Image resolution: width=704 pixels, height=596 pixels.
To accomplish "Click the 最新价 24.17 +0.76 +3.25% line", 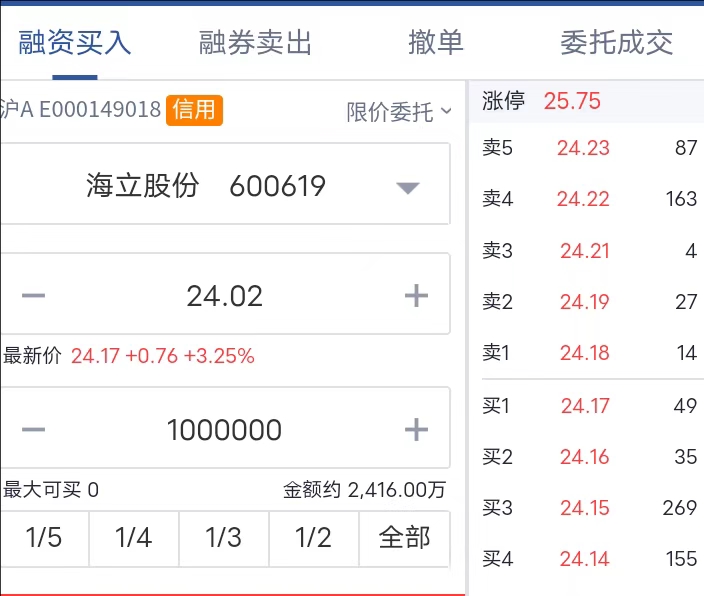I will pyautogui.click(x=129, y=356).
